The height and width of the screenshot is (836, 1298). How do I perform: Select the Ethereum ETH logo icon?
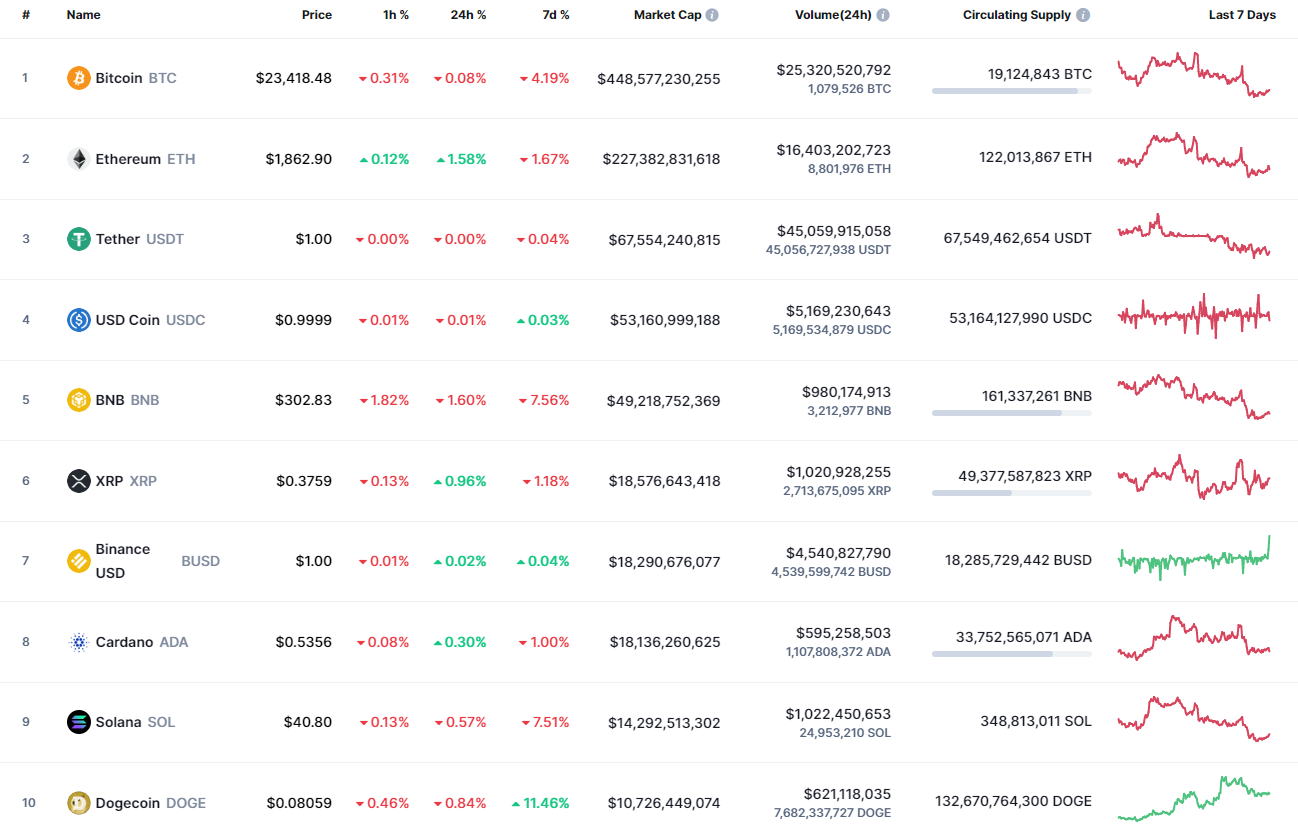pos(77,158)
